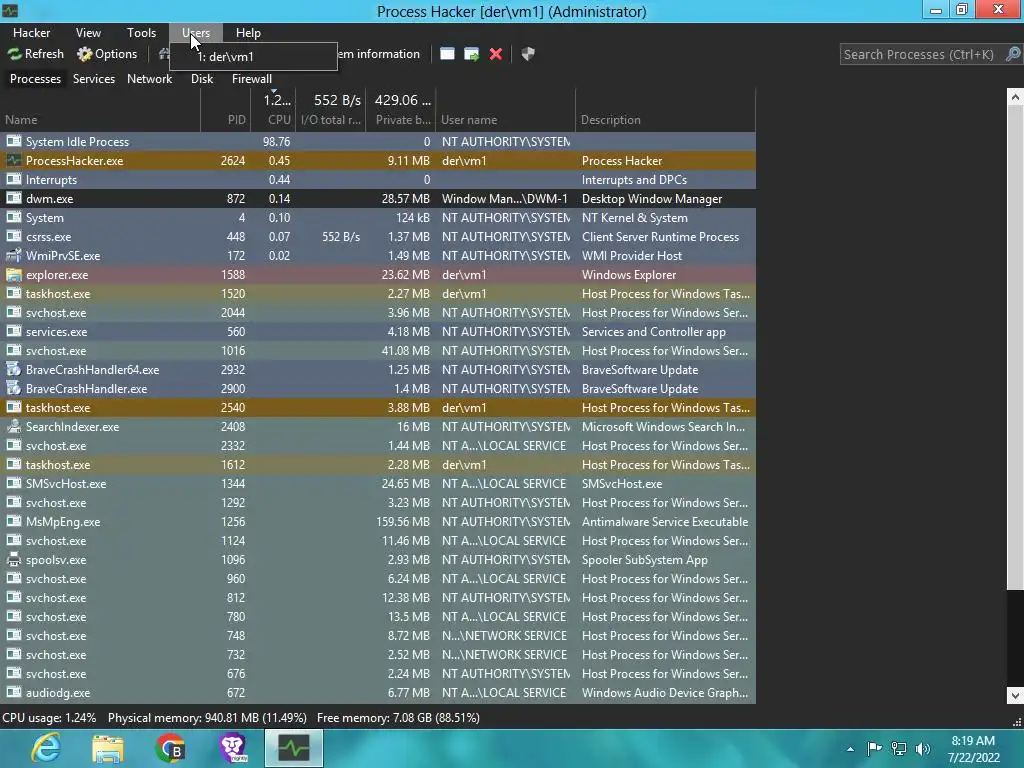1024x768 pixels.
Task: Switch to the Firewall tab
Action: (x=251, y=78)
